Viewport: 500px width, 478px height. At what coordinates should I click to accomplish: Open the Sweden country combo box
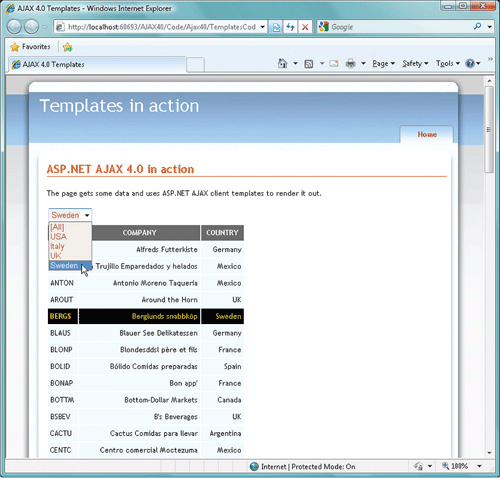70,215
